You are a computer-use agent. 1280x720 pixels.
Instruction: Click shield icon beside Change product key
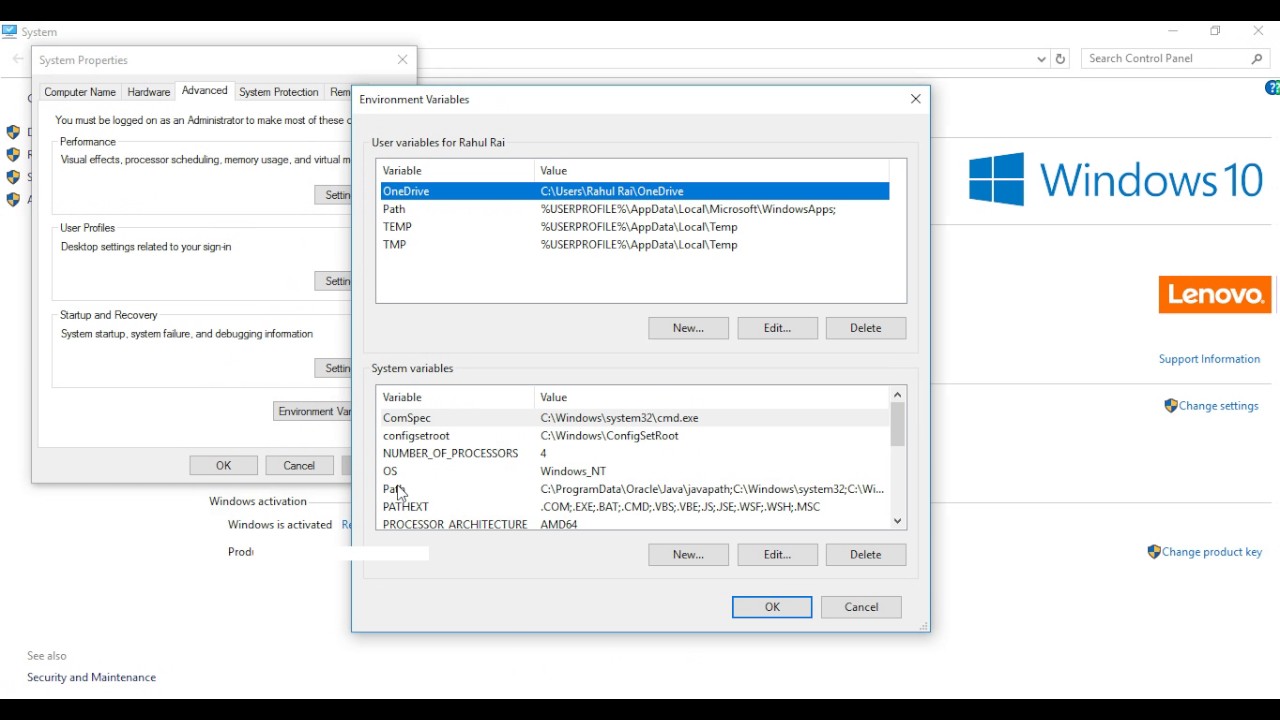(x=1154, y=552)
